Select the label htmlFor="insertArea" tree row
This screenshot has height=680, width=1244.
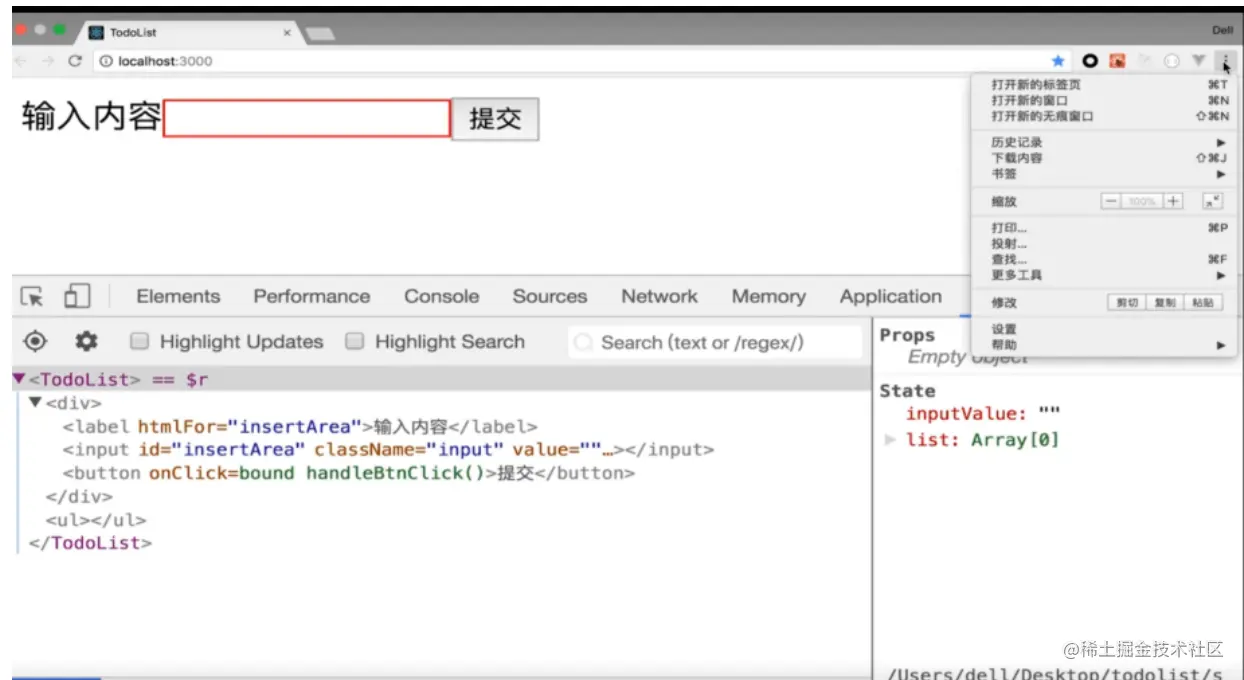point(299,426)
